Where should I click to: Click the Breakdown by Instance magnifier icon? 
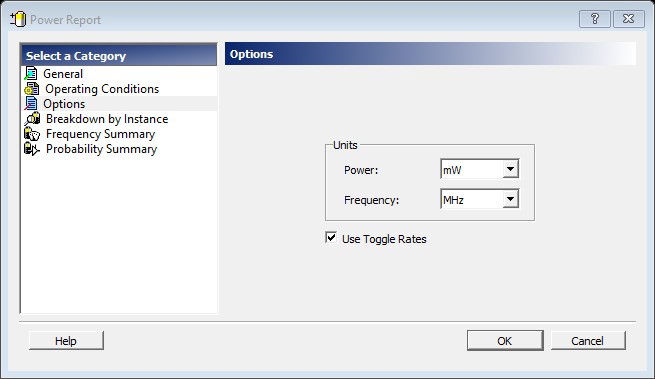pyautogui.click(x=32, y=119)
